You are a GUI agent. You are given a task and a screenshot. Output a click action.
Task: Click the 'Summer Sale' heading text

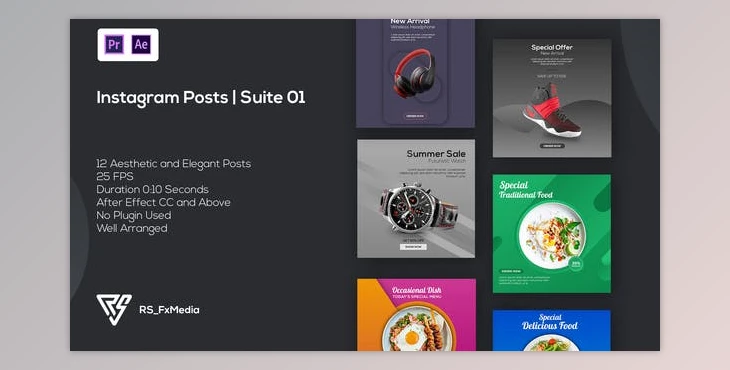pyautogui.click(x=436, y=154)
